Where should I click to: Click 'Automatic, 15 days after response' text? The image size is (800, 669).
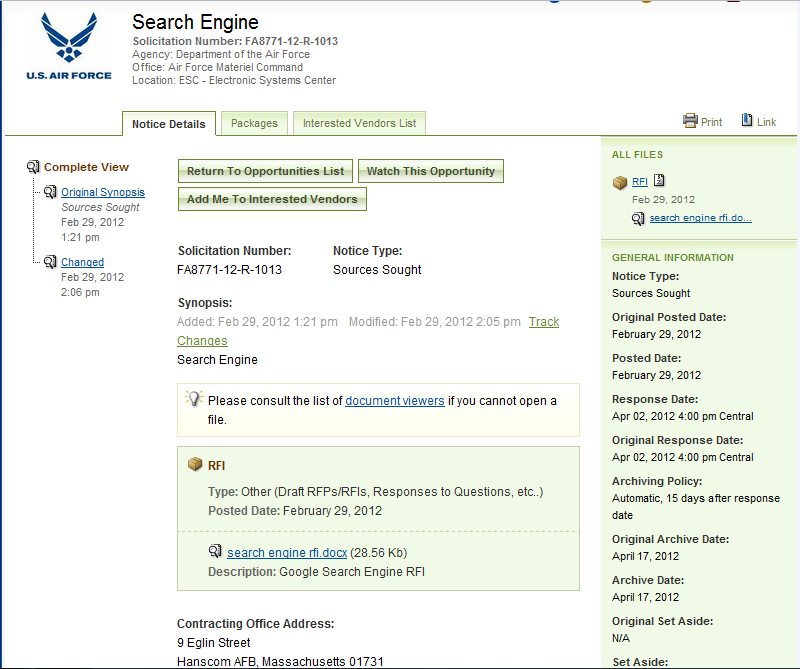(x=696, y=498)
